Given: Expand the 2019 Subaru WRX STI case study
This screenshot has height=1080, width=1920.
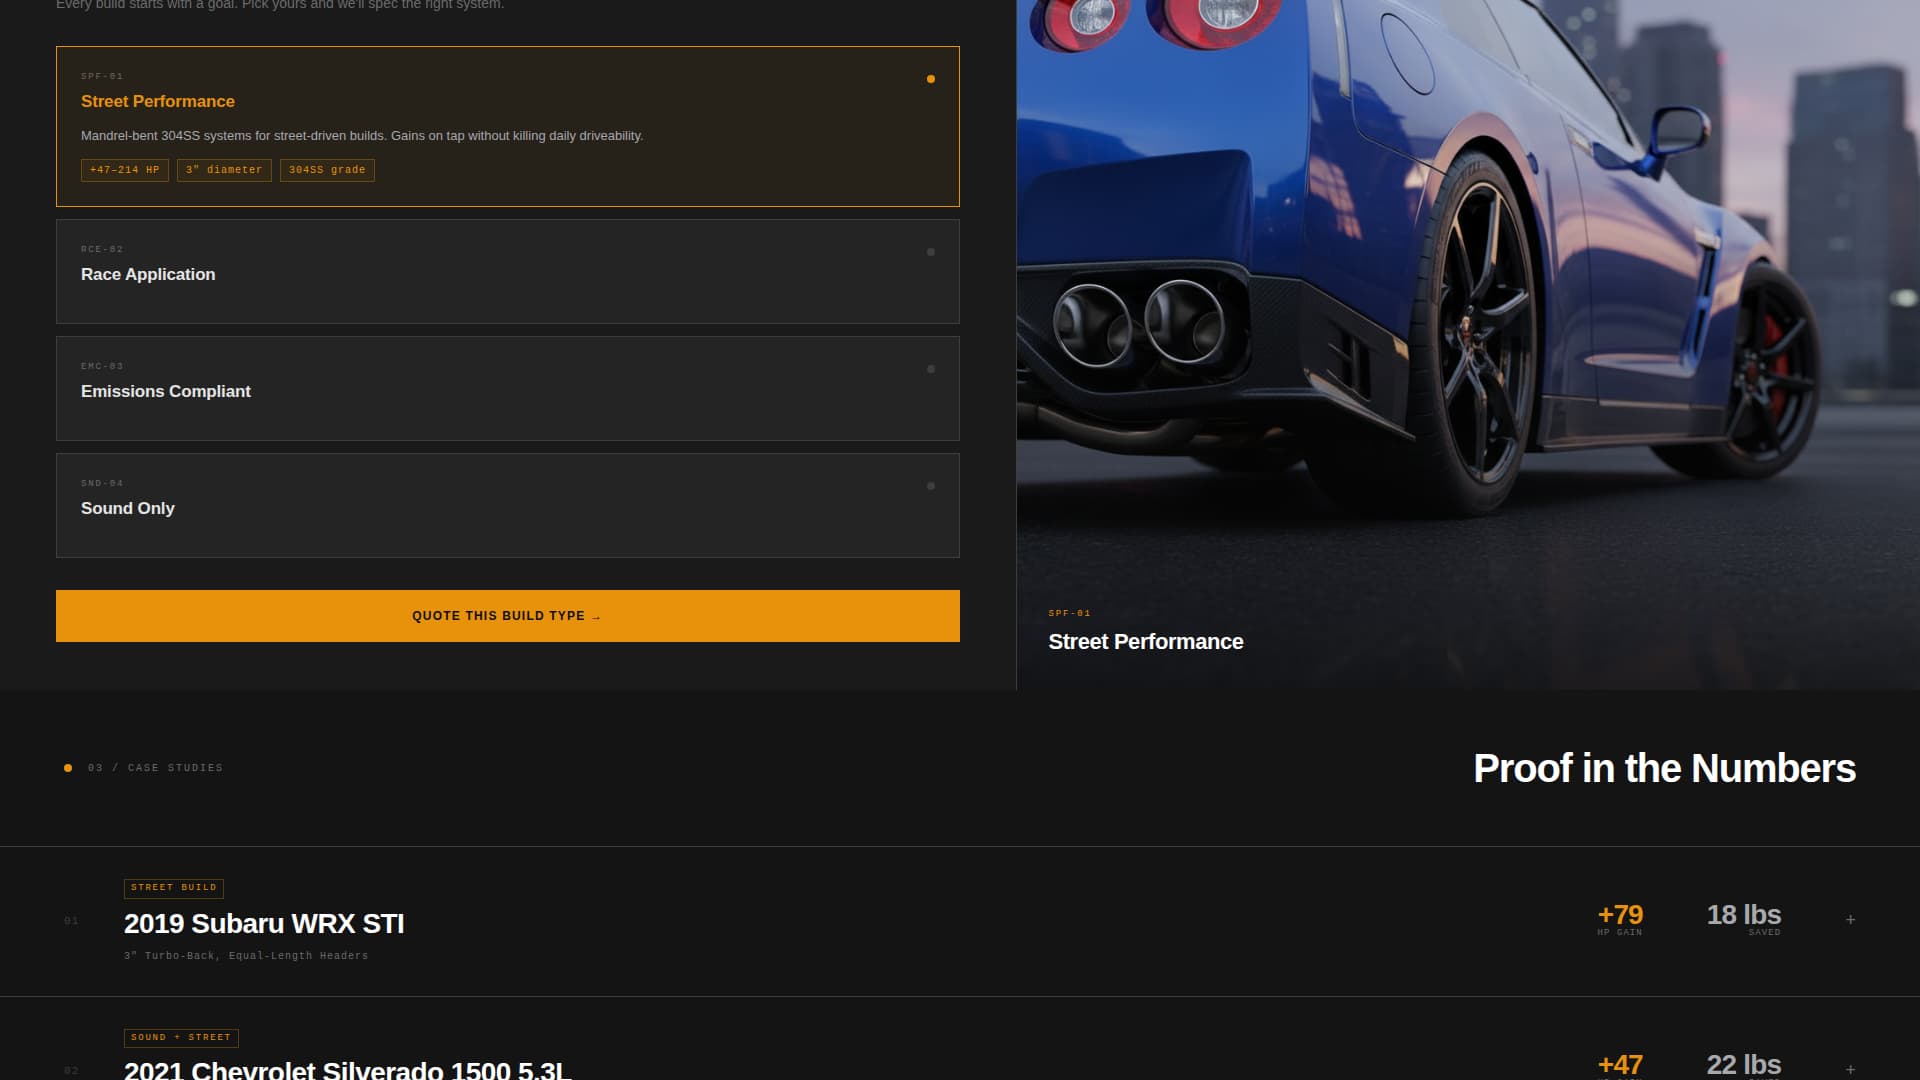Looking at the screenshot, I should (x=960, y=921).
